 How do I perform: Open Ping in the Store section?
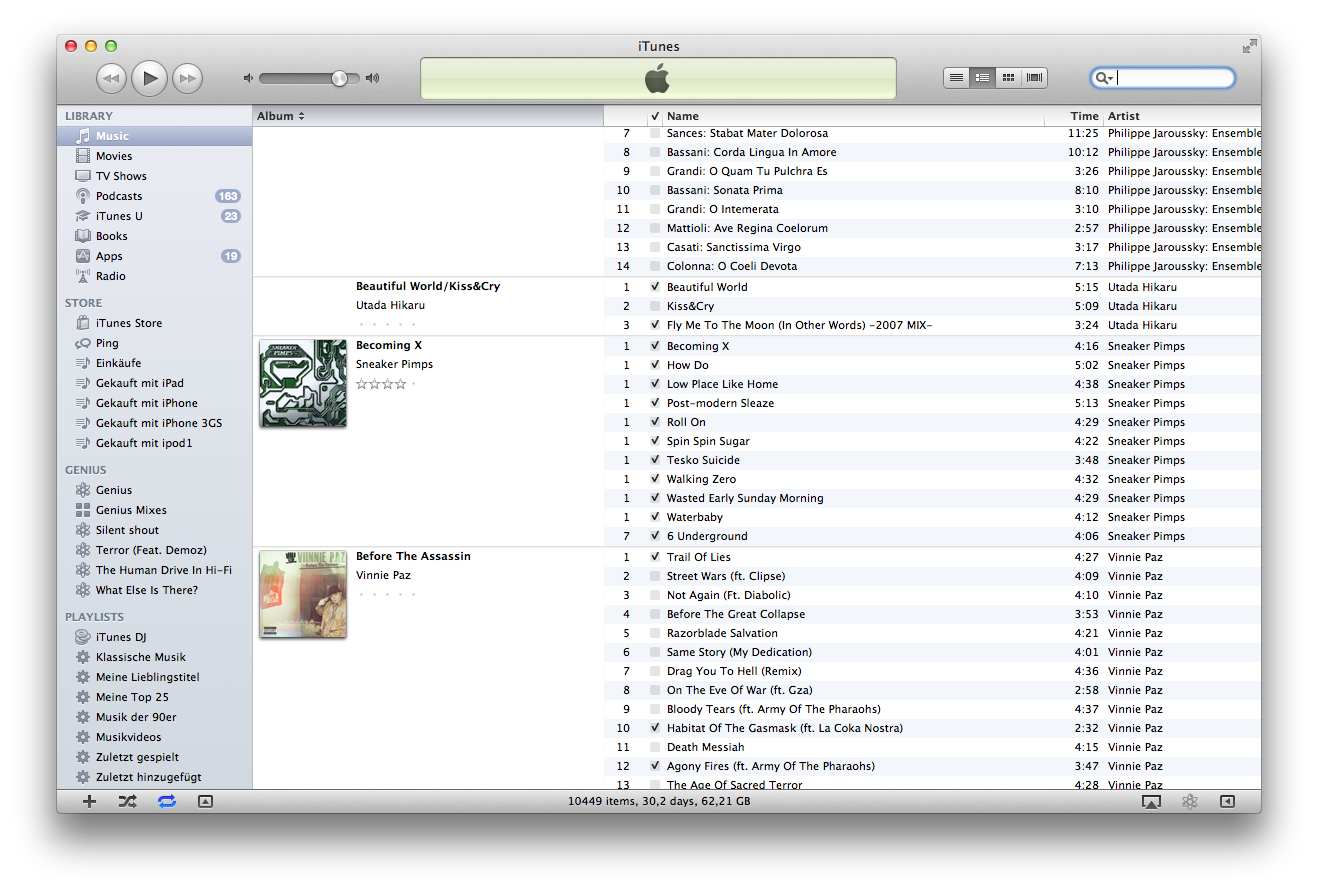[x=154, y=343]
